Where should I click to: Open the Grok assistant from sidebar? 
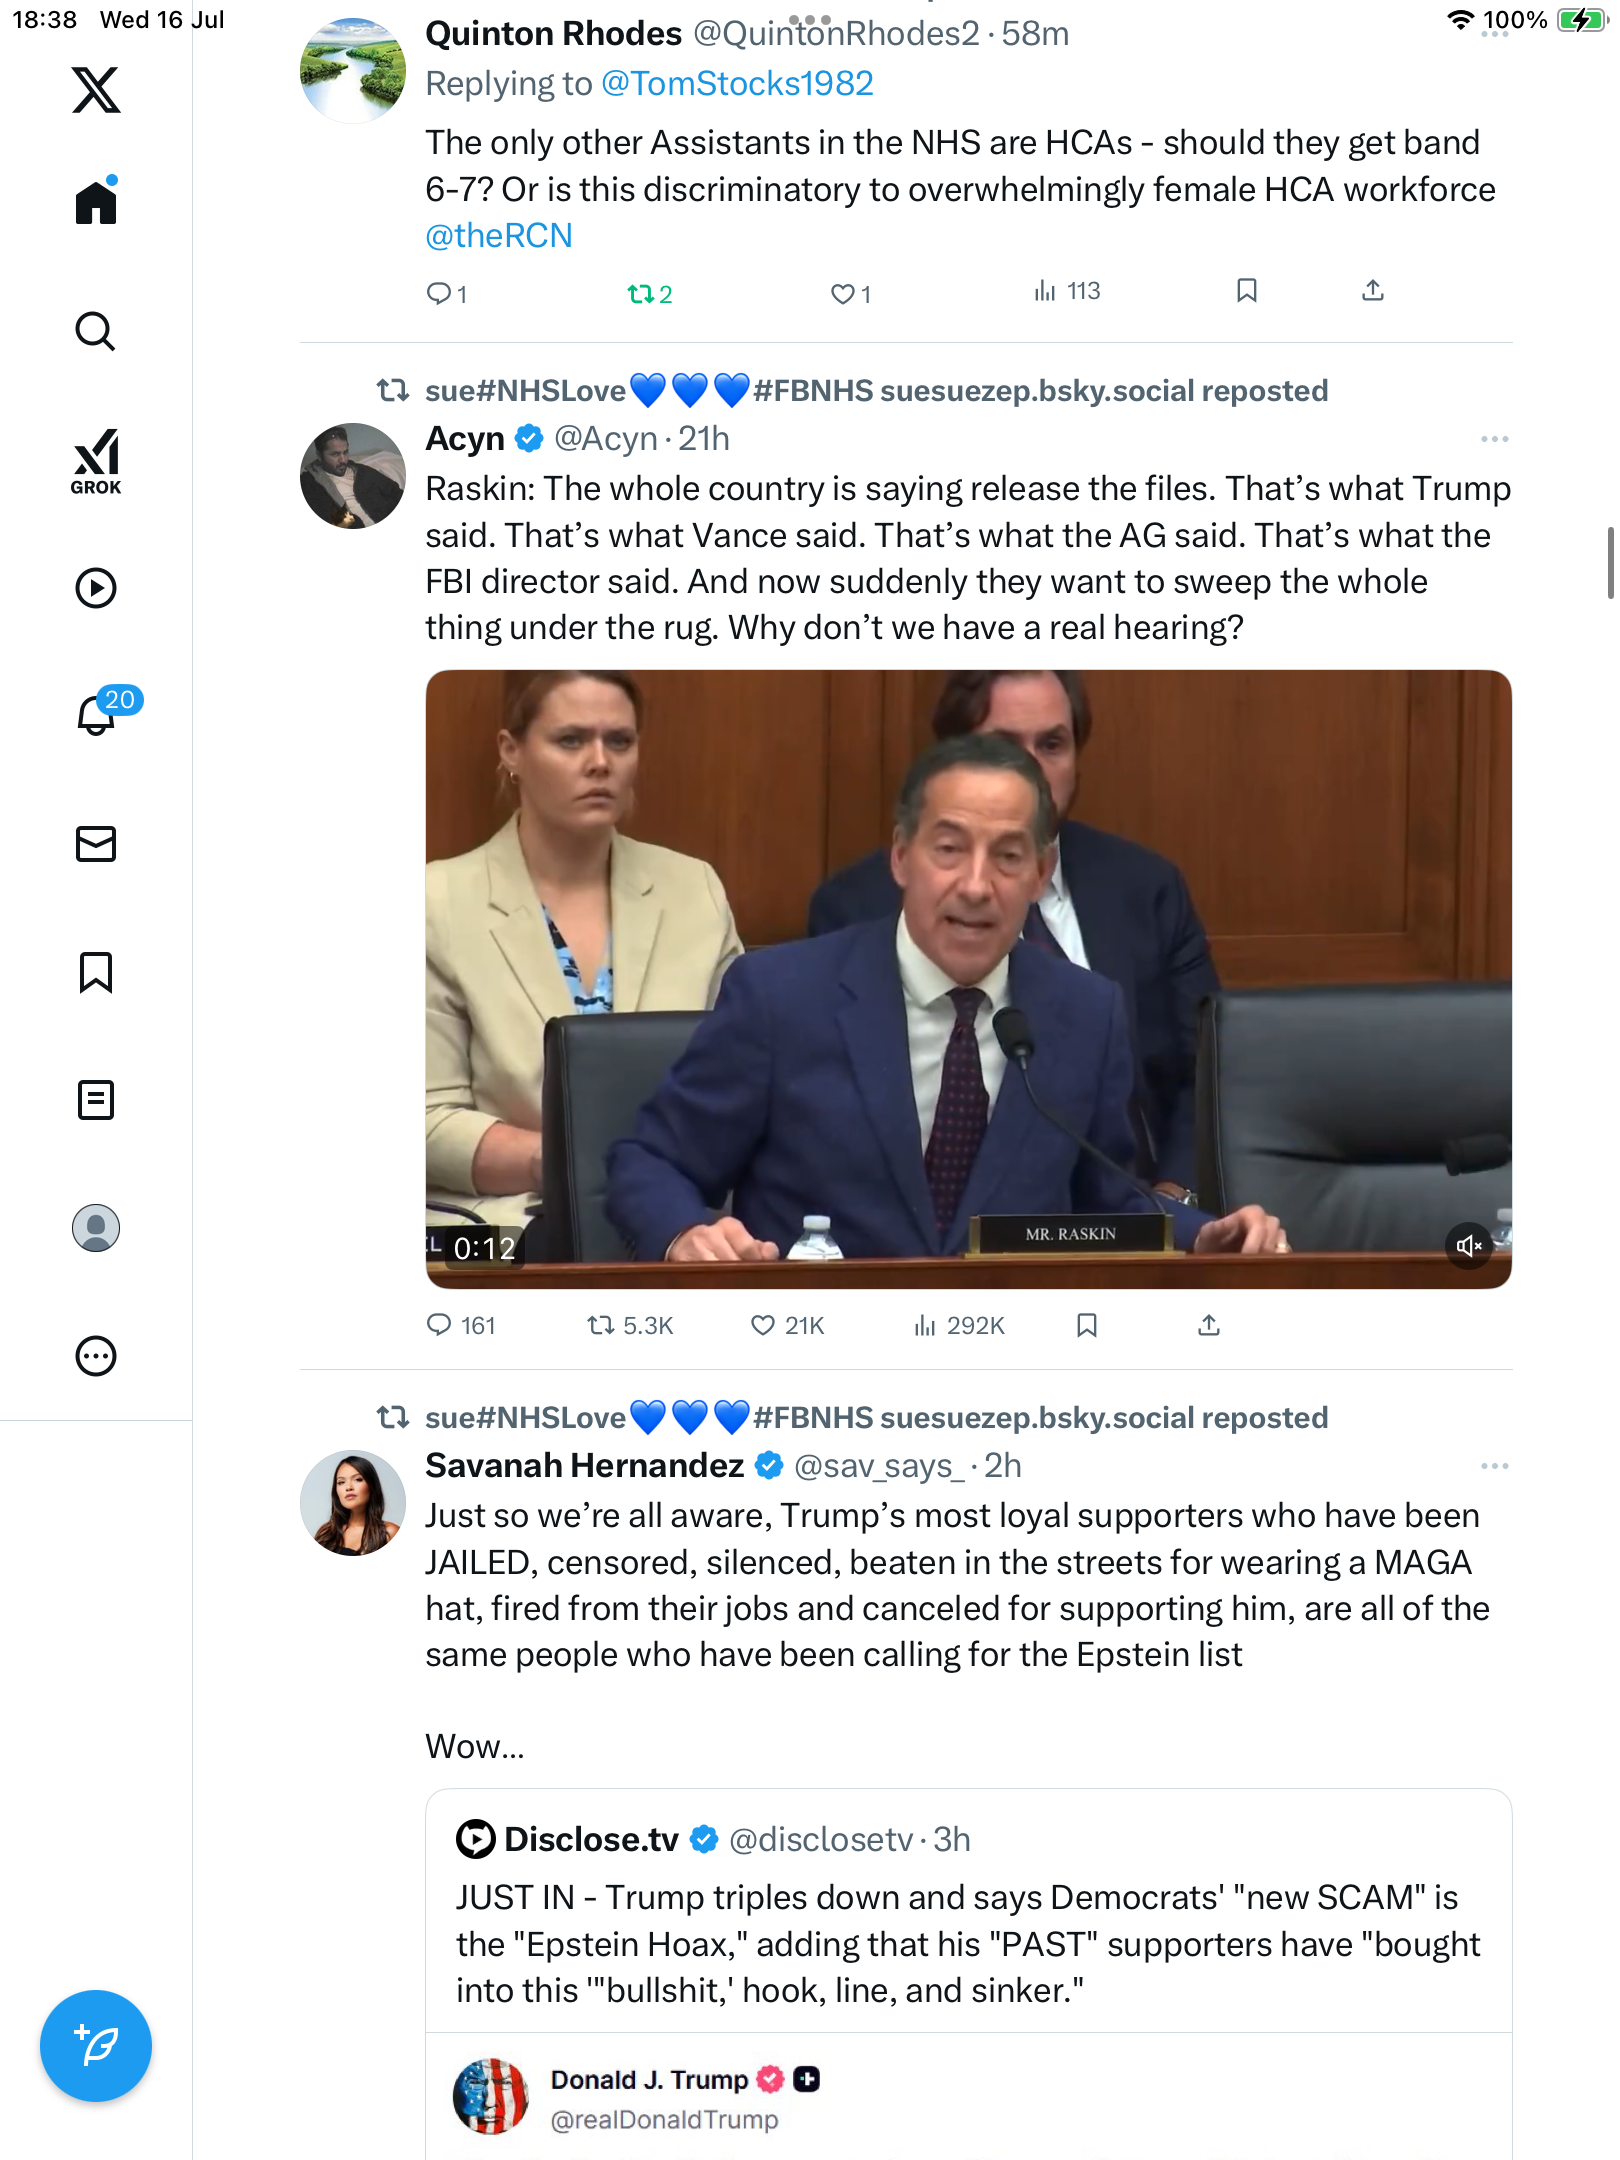click(x=96, y=461)
